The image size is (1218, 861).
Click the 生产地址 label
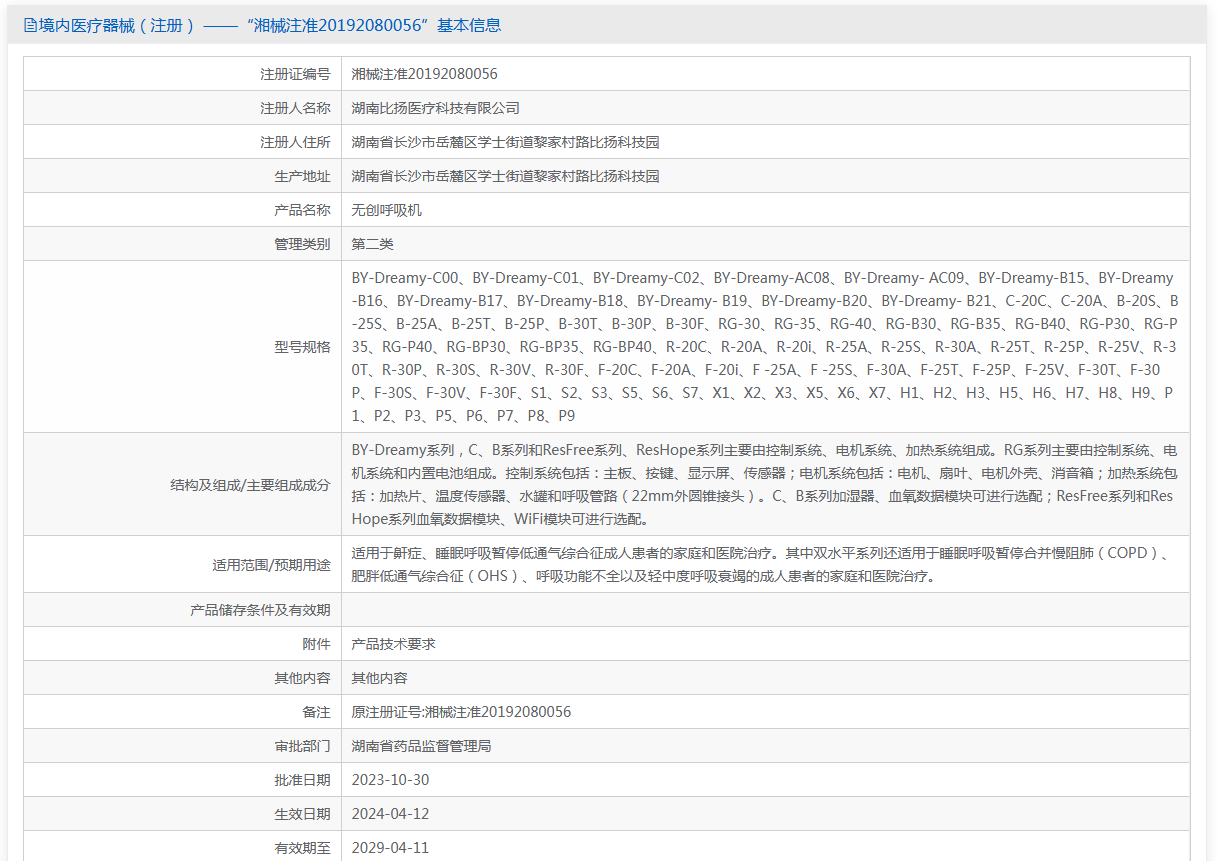[302, 176]
